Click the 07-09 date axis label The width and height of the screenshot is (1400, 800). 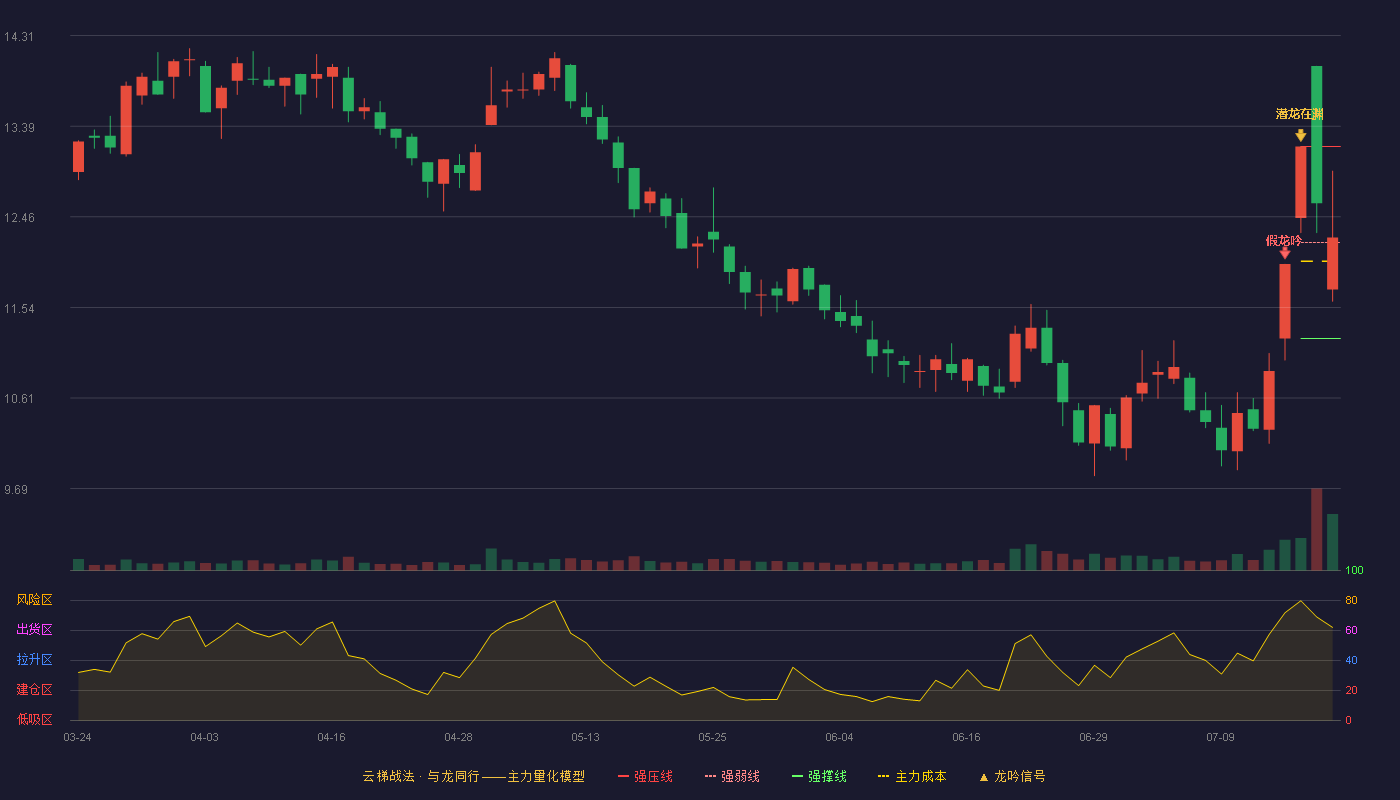(1220, 737)
